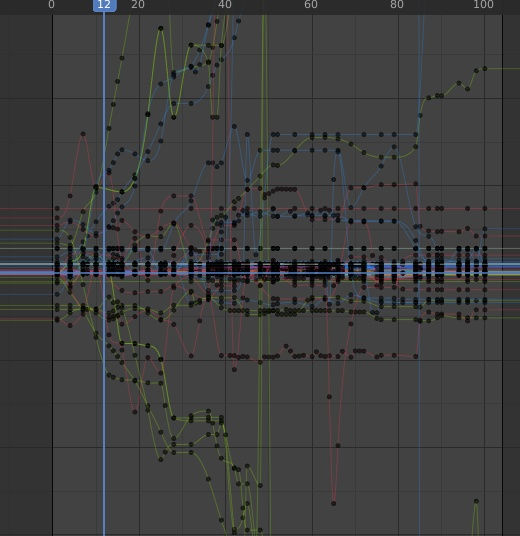Click frame 100 on the timeline ruler

(483, 5)
